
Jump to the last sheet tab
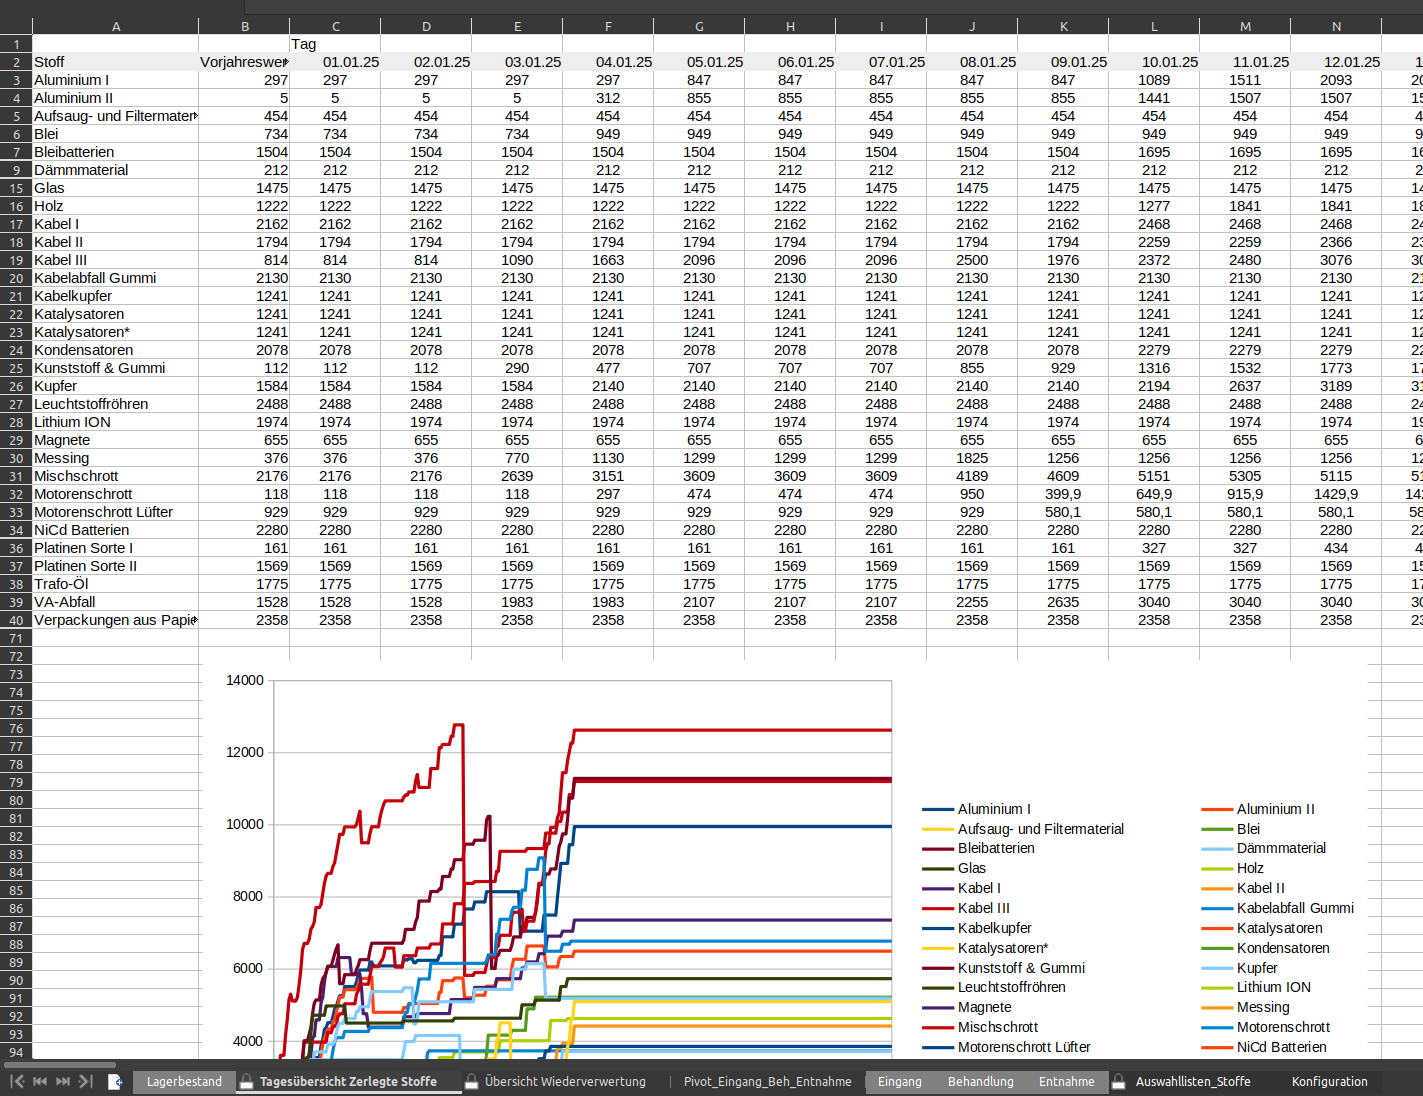click(x=86, y=1081)
